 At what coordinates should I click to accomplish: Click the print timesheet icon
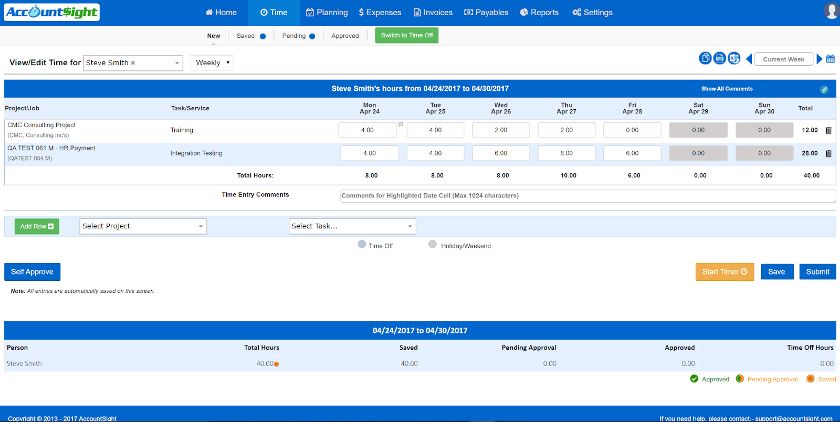[719, 59]
